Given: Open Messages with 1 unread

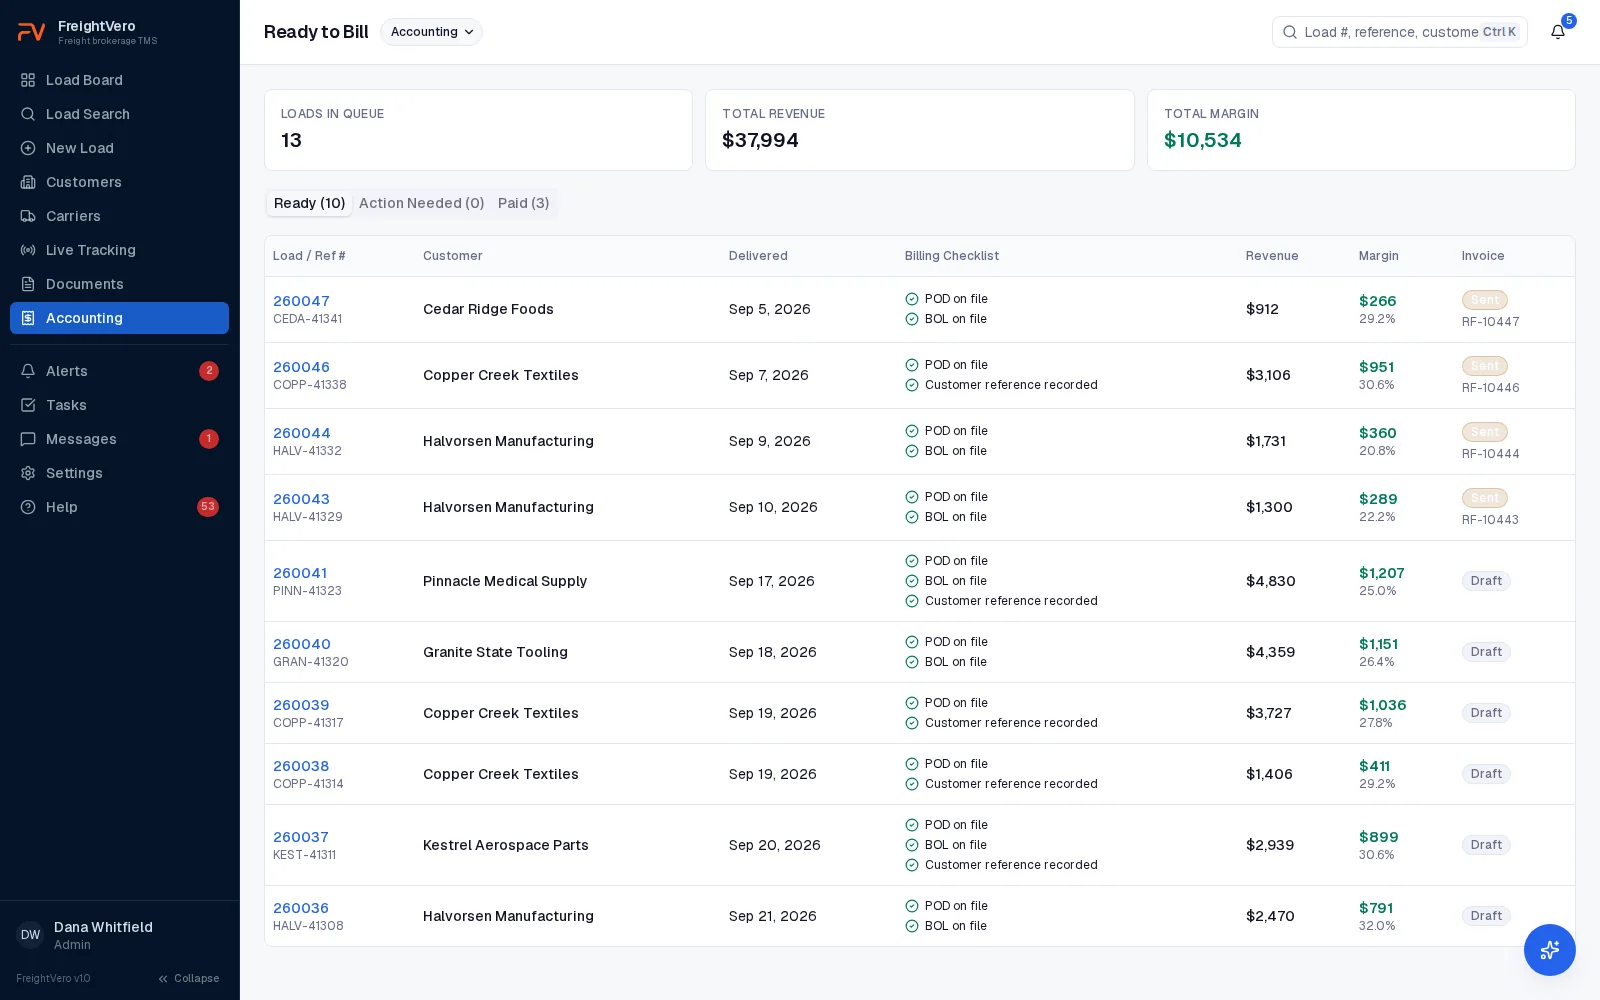Looking at the screenshot, I should [x=119, y=439].
